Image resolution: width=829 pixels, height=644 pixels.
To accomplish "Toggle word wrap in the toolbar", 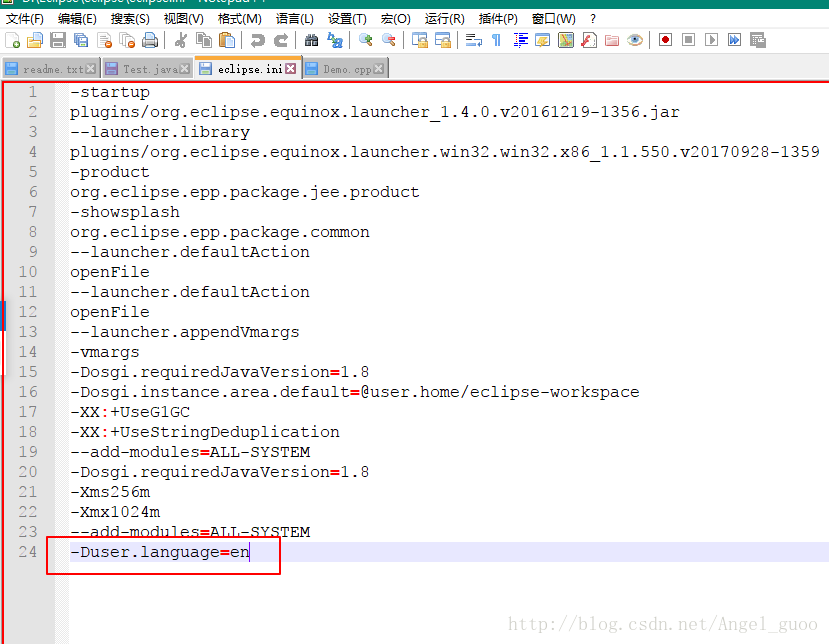I will [474, 40].
